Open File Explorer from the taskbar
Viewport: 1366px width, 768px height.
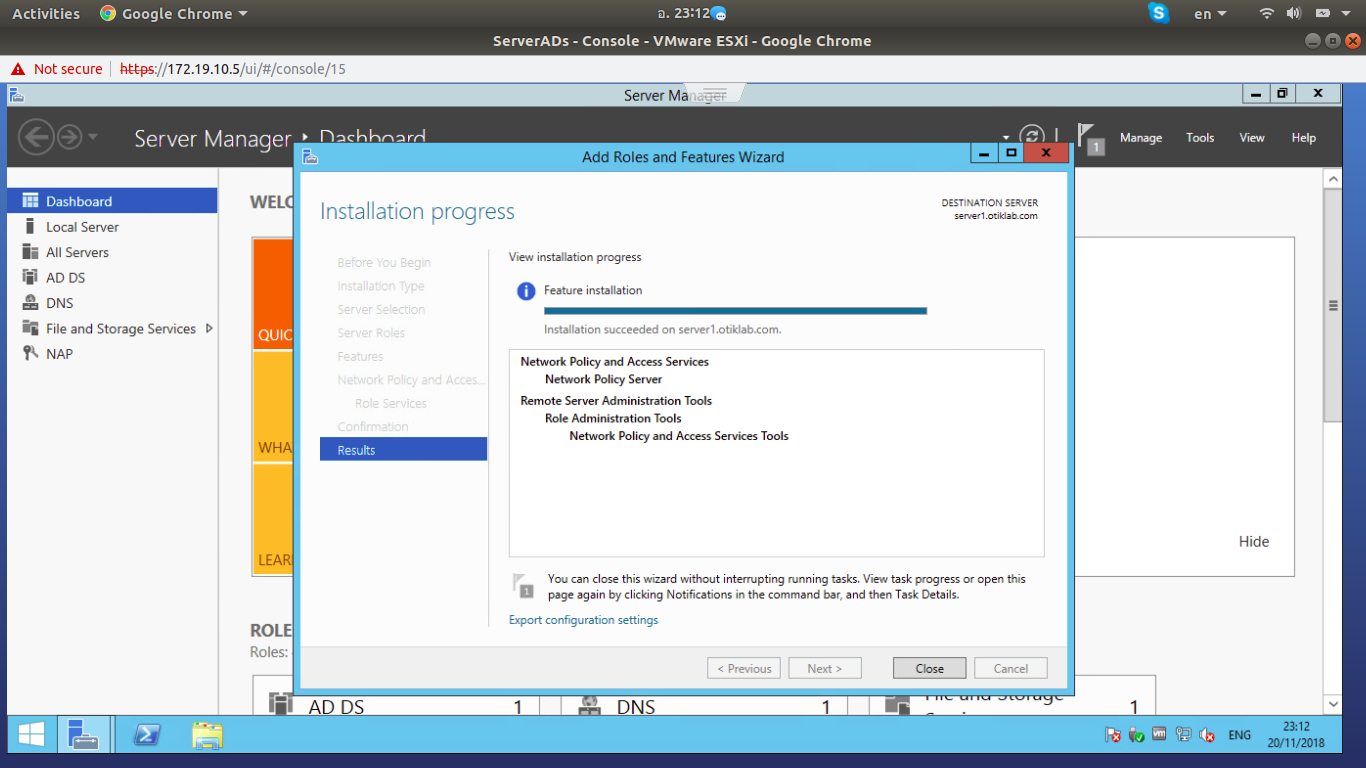pyautogui.click(x=207, y=736)
